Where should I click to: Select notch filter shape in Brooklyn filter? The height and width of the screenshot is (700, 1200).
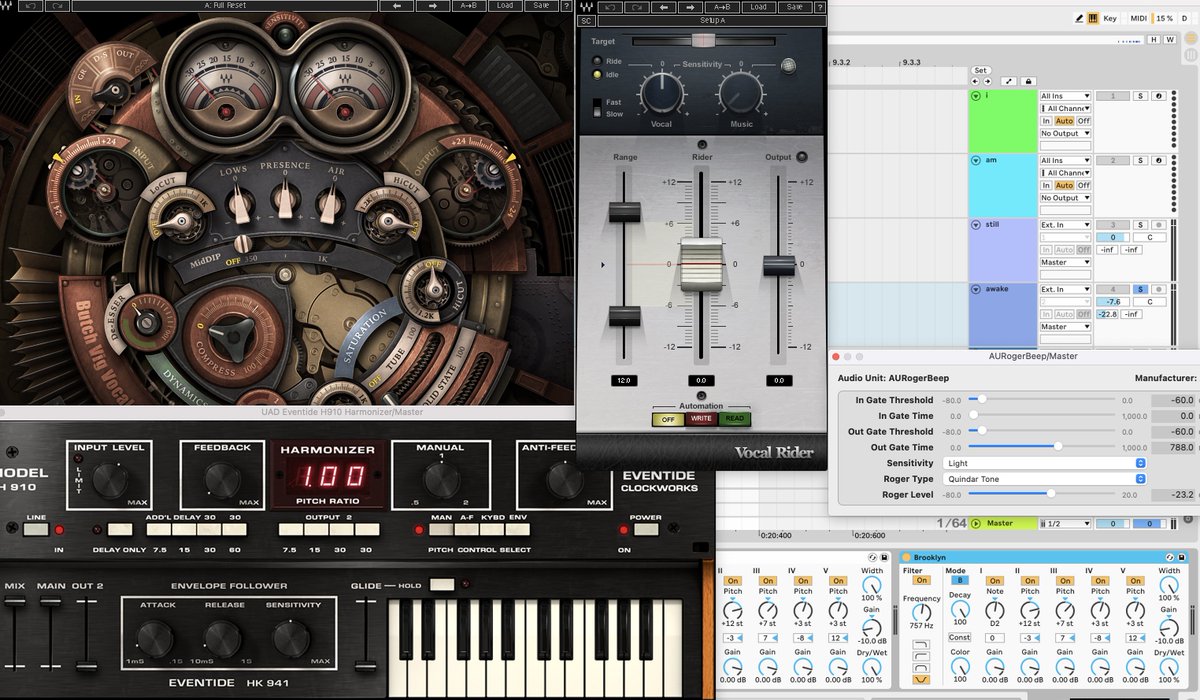921,679
